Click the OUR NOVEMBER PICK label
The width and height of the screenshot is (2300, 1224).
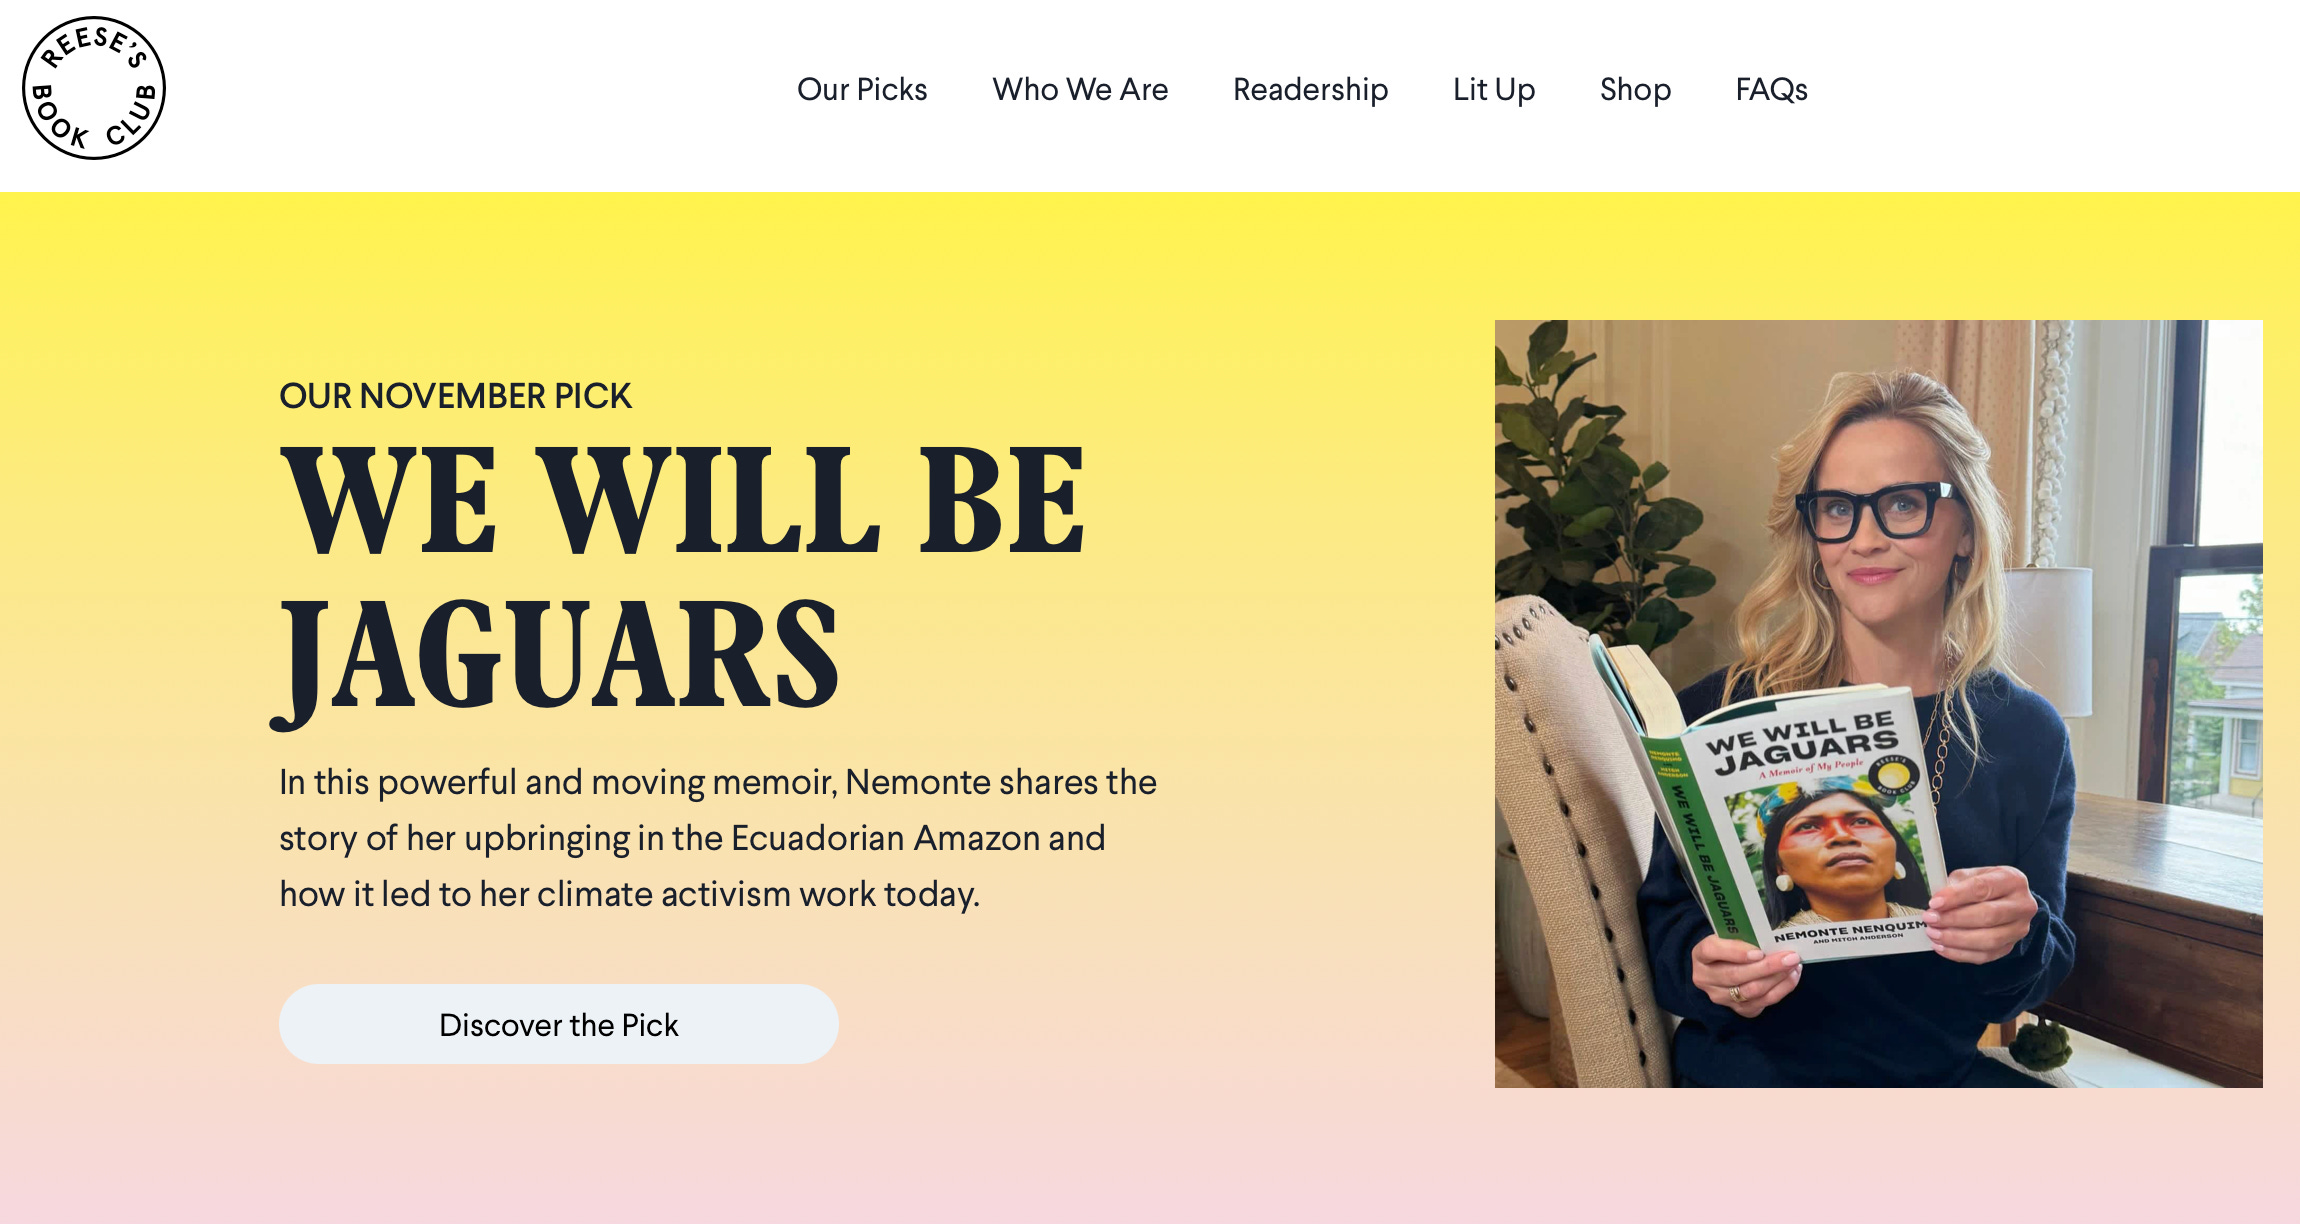(x=455, y=396)
